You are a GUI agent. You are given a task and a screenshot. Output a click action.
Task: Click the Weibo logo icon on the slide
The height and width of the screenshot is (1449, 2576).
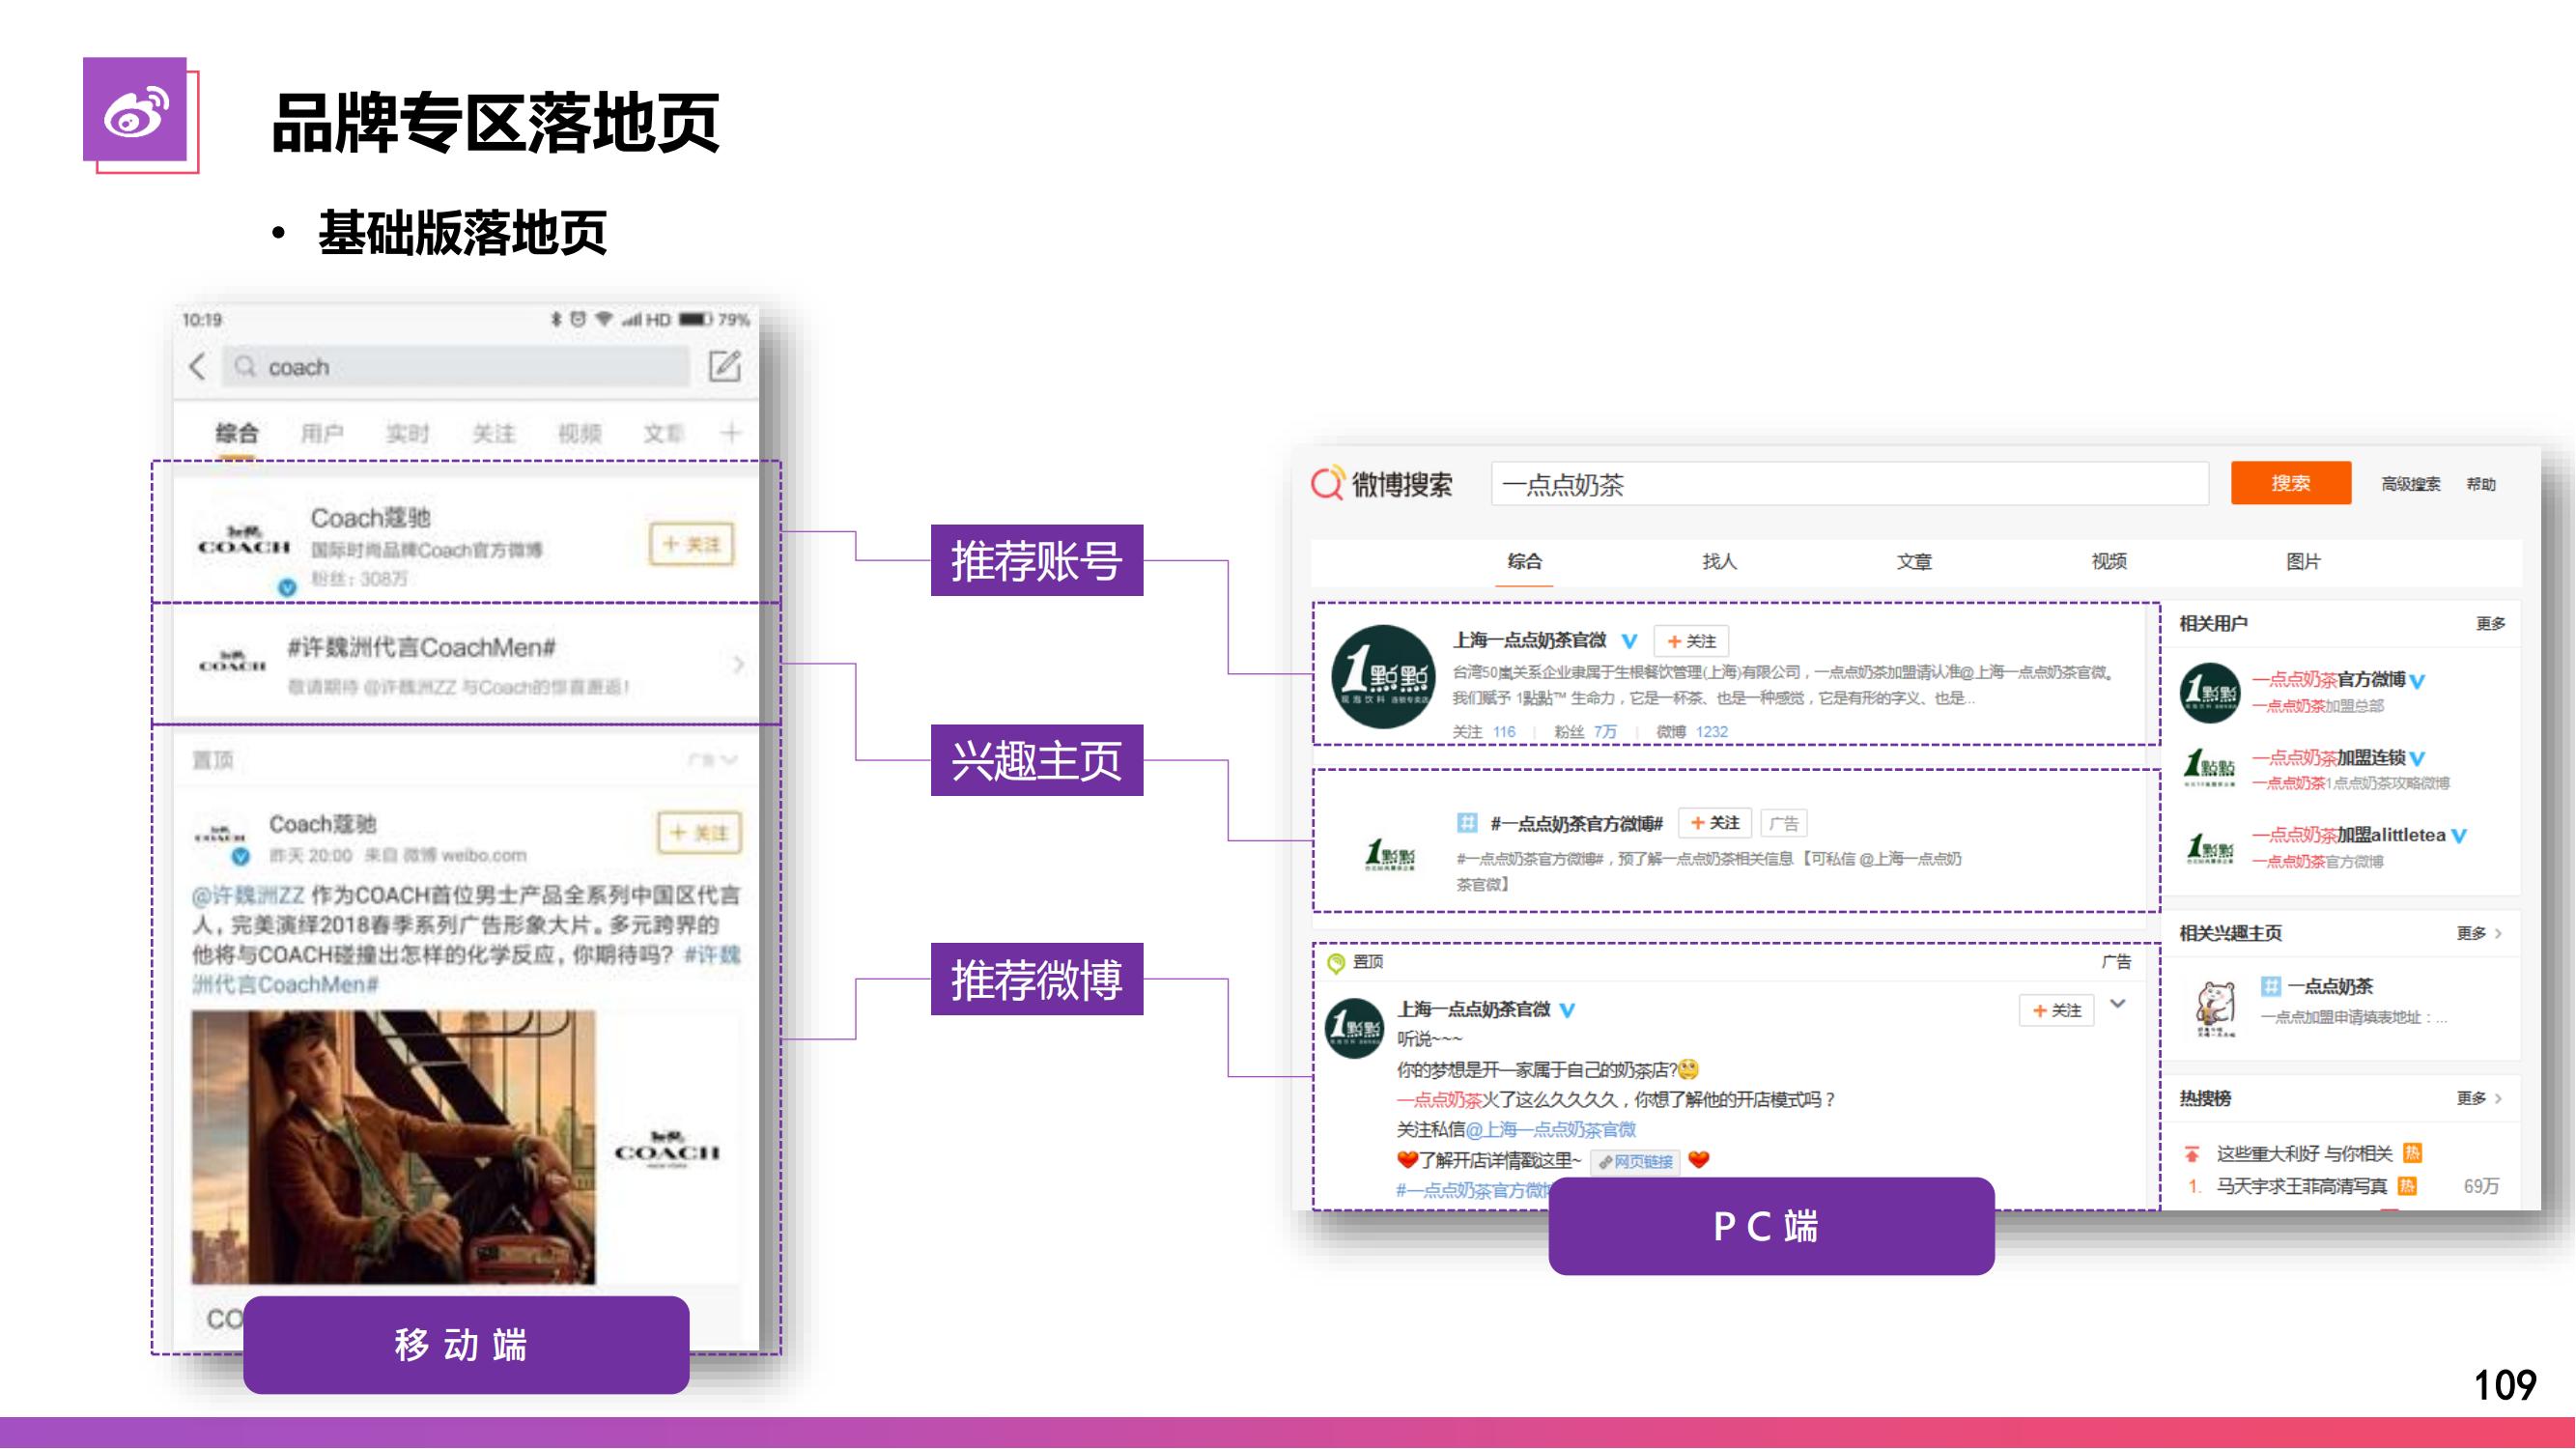click(135, 109)
